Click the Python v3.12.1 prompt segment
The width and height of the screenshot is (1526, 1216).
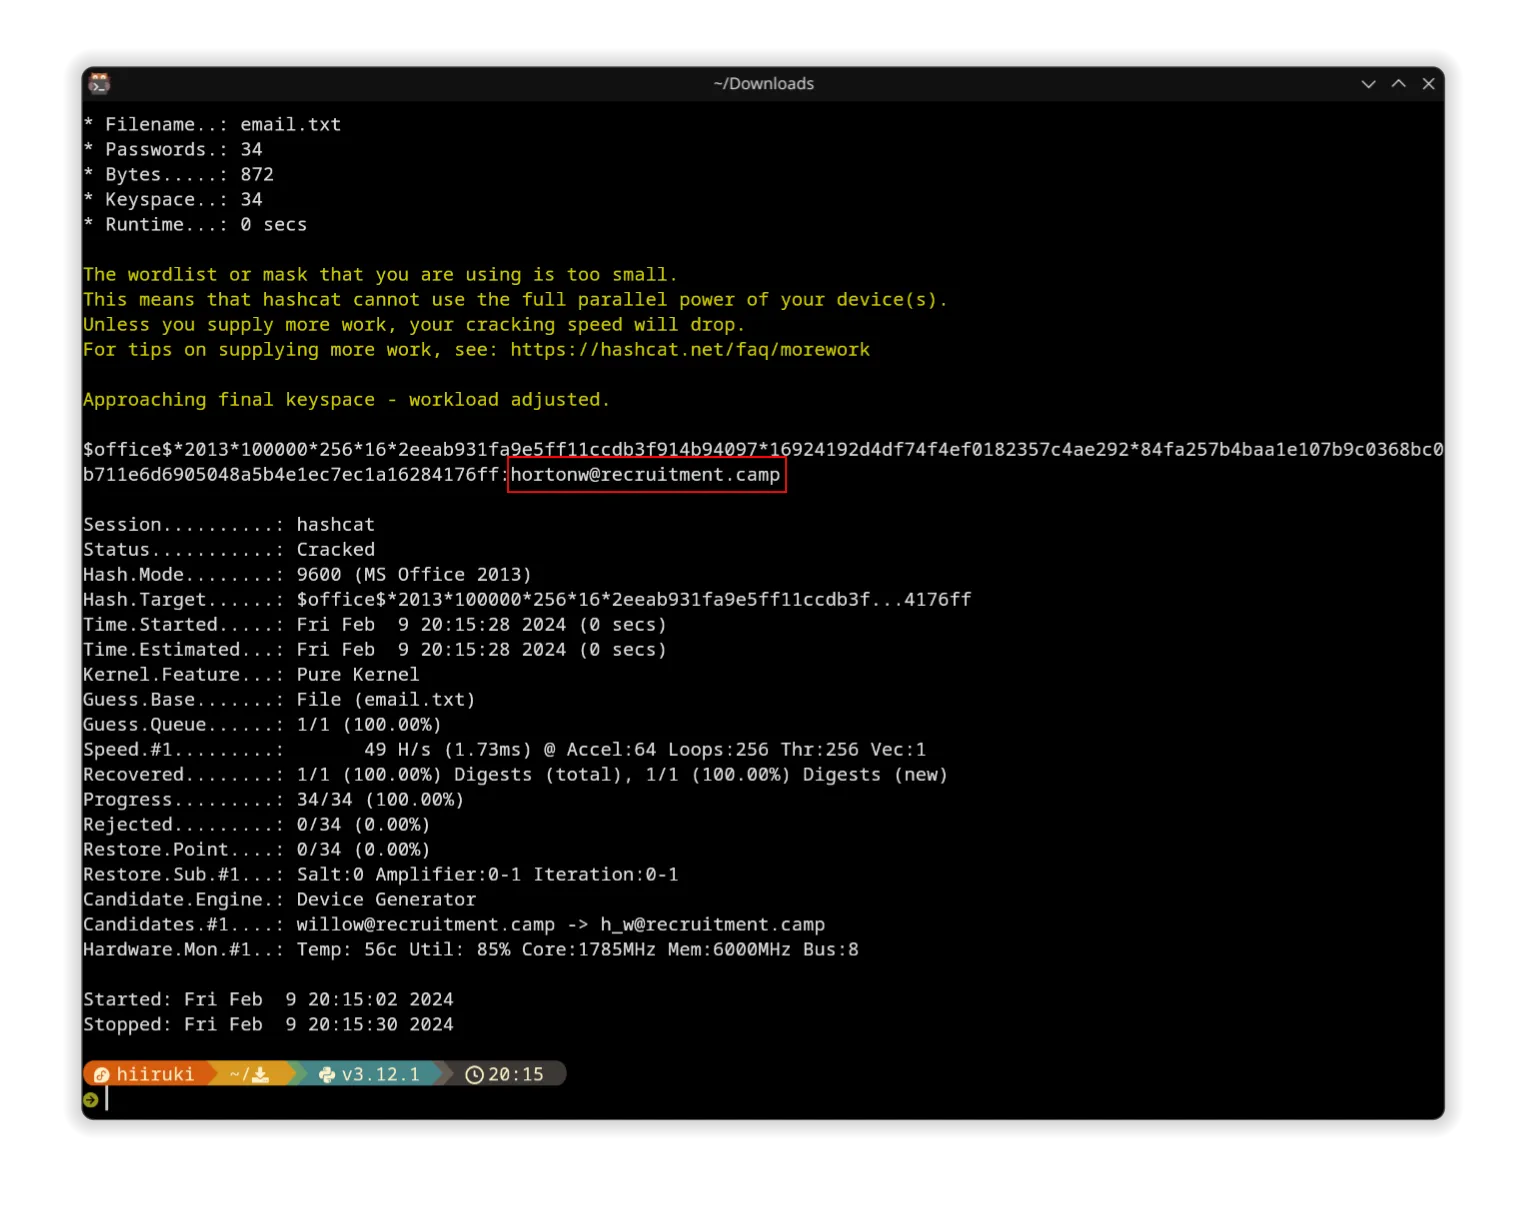tap(370, 1074)
